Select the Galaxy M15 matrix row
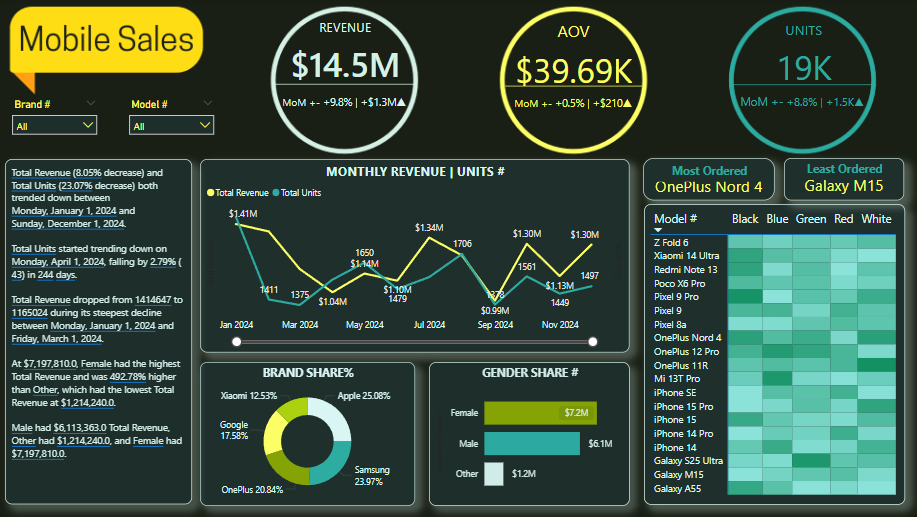Image resolution: width=917 pixels, height=517 pixels. click(x=774, y=474)
